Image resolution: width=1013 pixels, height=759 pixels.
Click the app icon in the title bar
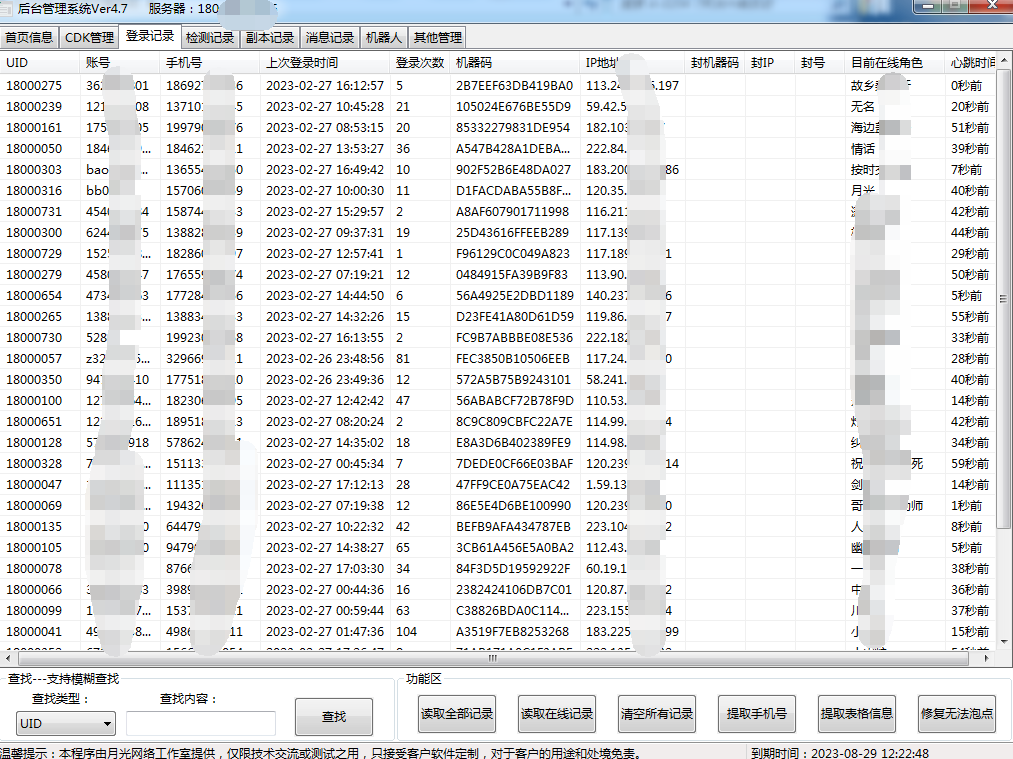8,8
